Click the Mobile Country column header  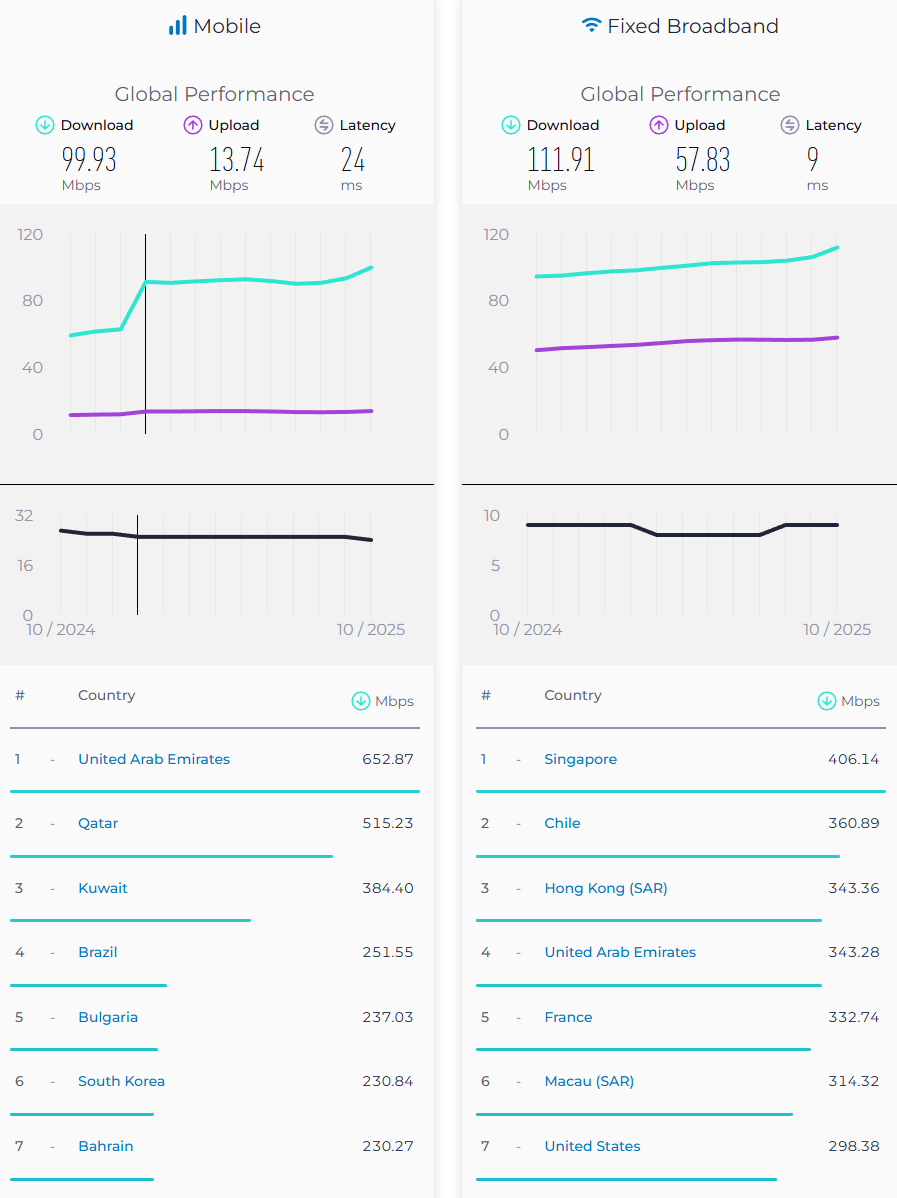(106, 695)
